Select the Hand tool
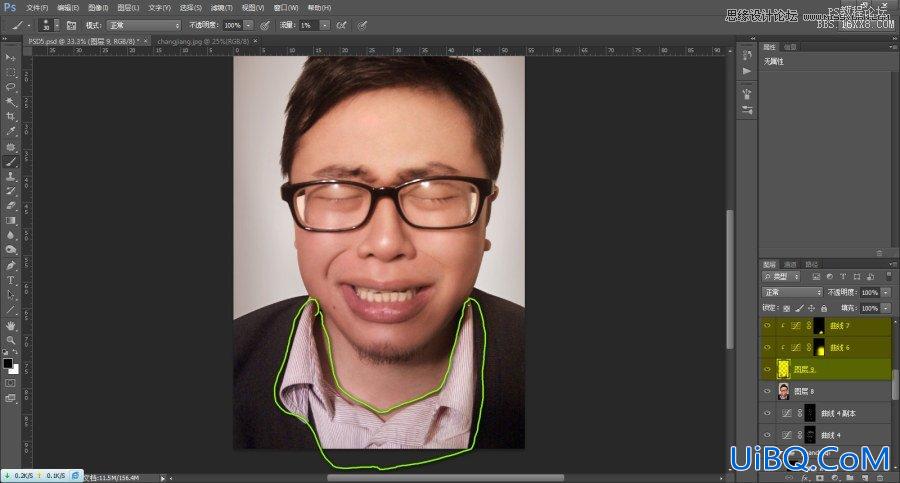This screenshot has height=483, width=900. [10, 326]
